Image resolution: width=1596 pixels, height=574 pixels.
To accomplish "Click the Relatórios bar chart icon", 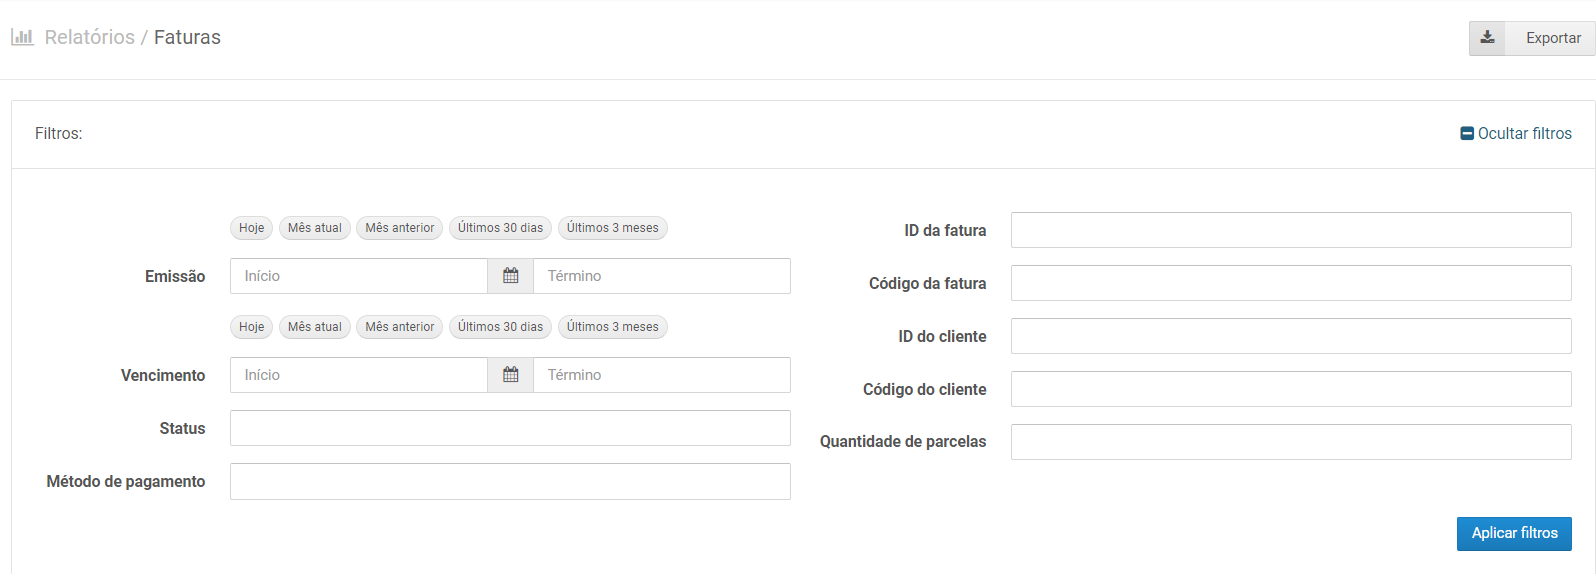I will (x=22, y=37).
